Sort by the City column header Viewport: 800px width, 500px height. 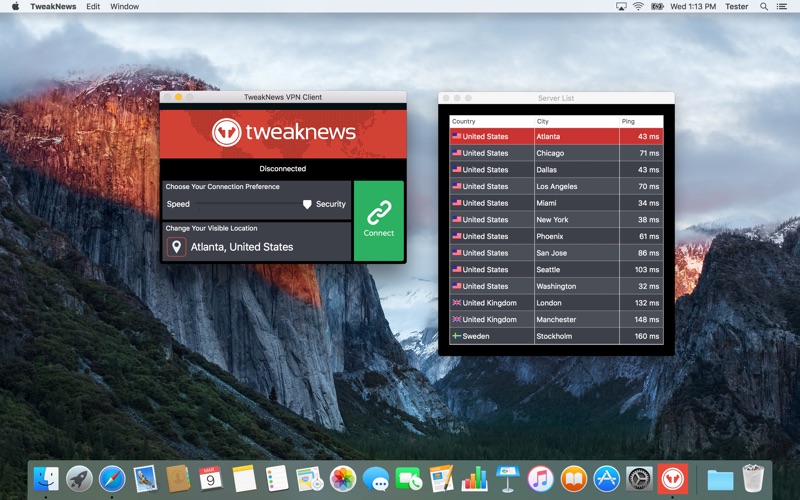(577, 121)
